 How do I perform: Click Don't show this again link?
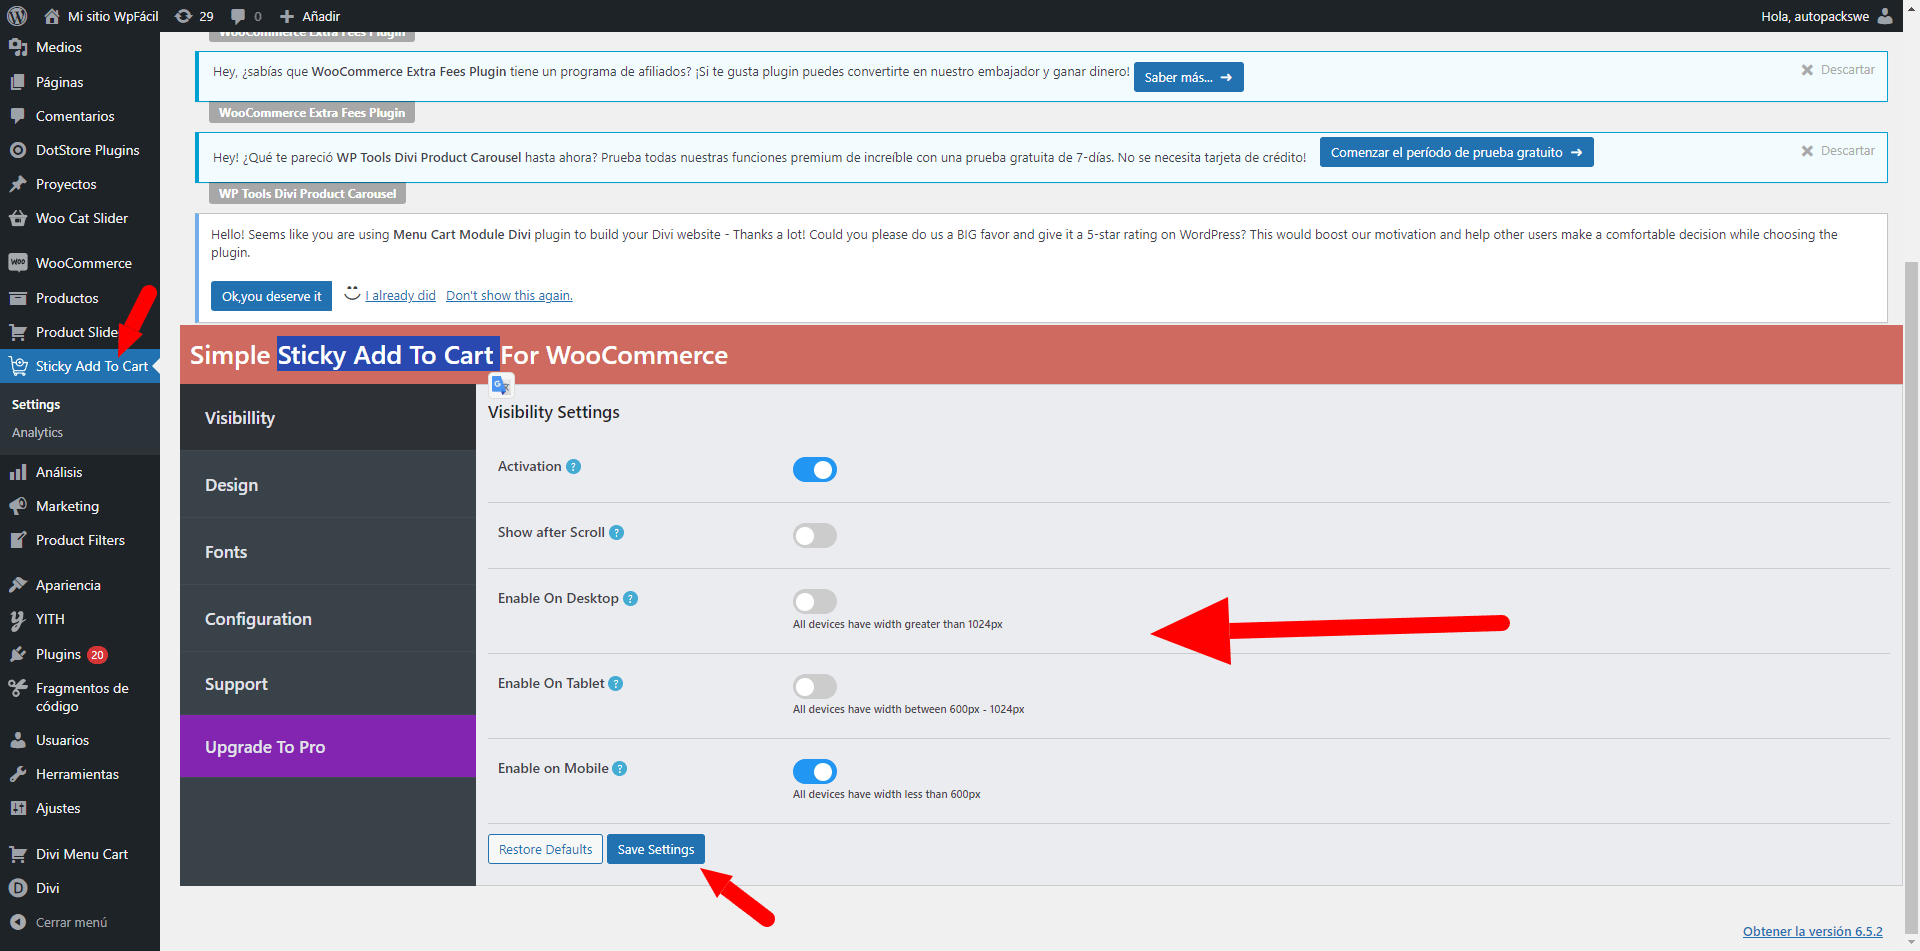[509, 296]
